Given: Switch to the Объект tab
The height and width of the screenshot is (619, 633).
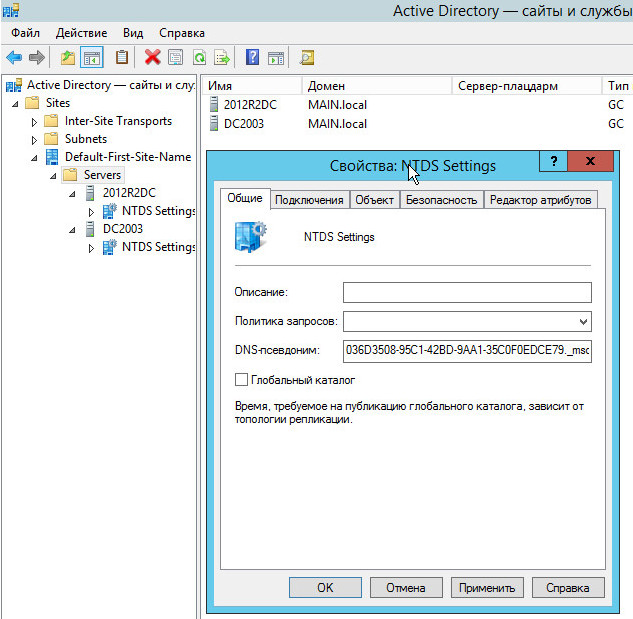Looking at the screenshot, I should (375, 200).
